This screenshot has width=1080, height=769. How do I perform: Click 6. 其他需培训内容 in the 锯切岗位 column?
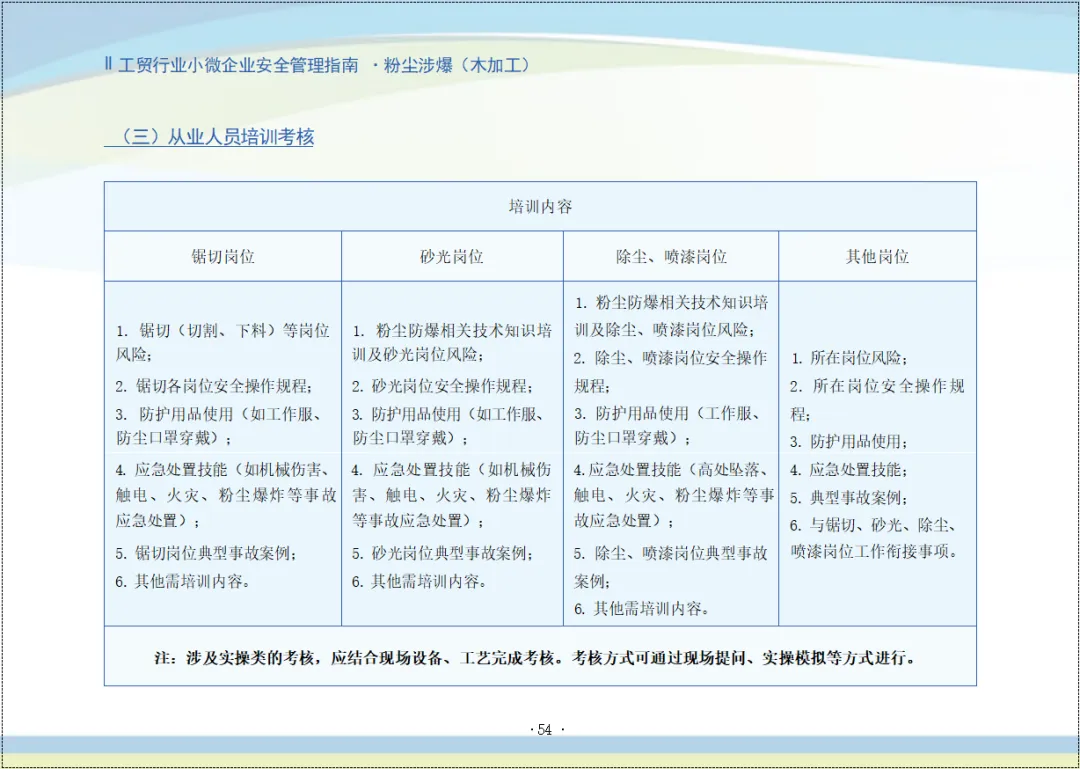[183, 582]
